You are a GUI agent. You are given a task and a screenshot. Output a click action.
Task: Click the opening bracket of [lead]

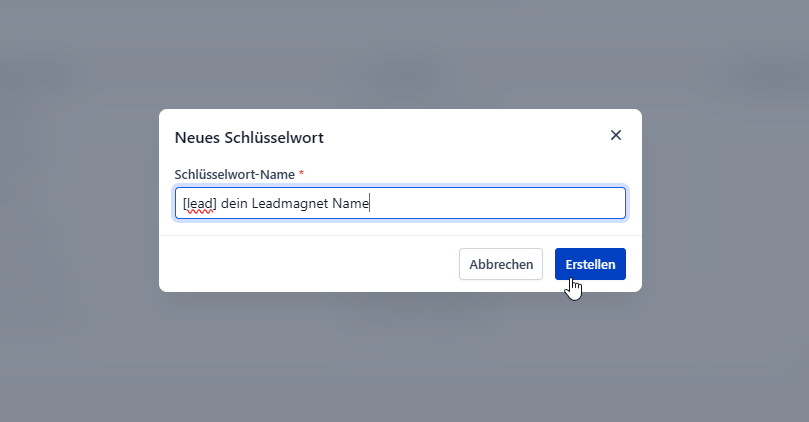[184, 204]
